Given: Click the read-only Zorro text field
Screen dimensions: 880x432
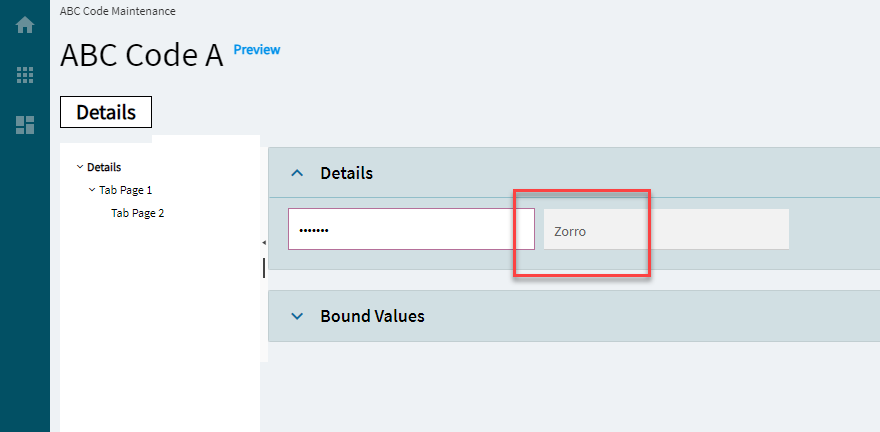Looking at the screenshot, I should point(666,229).
